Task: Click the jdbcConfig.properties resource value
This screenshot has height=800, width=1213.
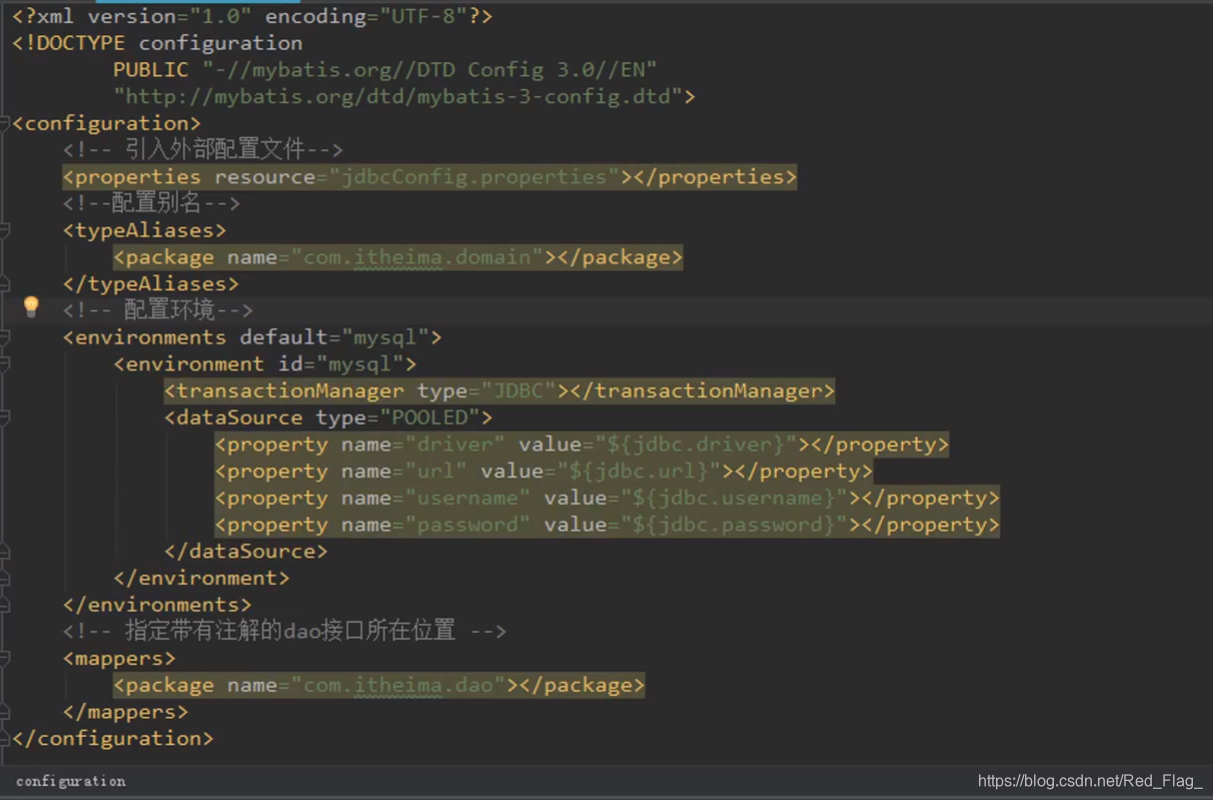Action: pos(475,177)
